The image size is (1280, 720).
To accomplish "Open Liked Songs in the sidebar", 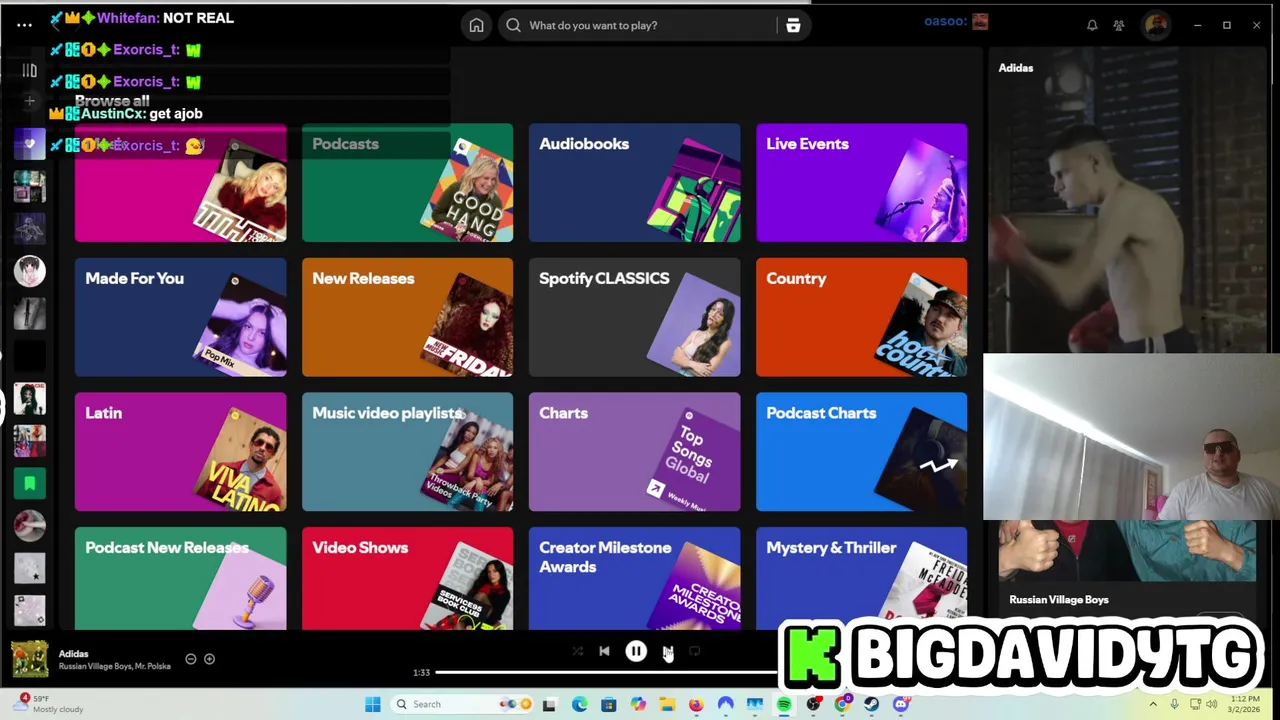I will 30,144.
